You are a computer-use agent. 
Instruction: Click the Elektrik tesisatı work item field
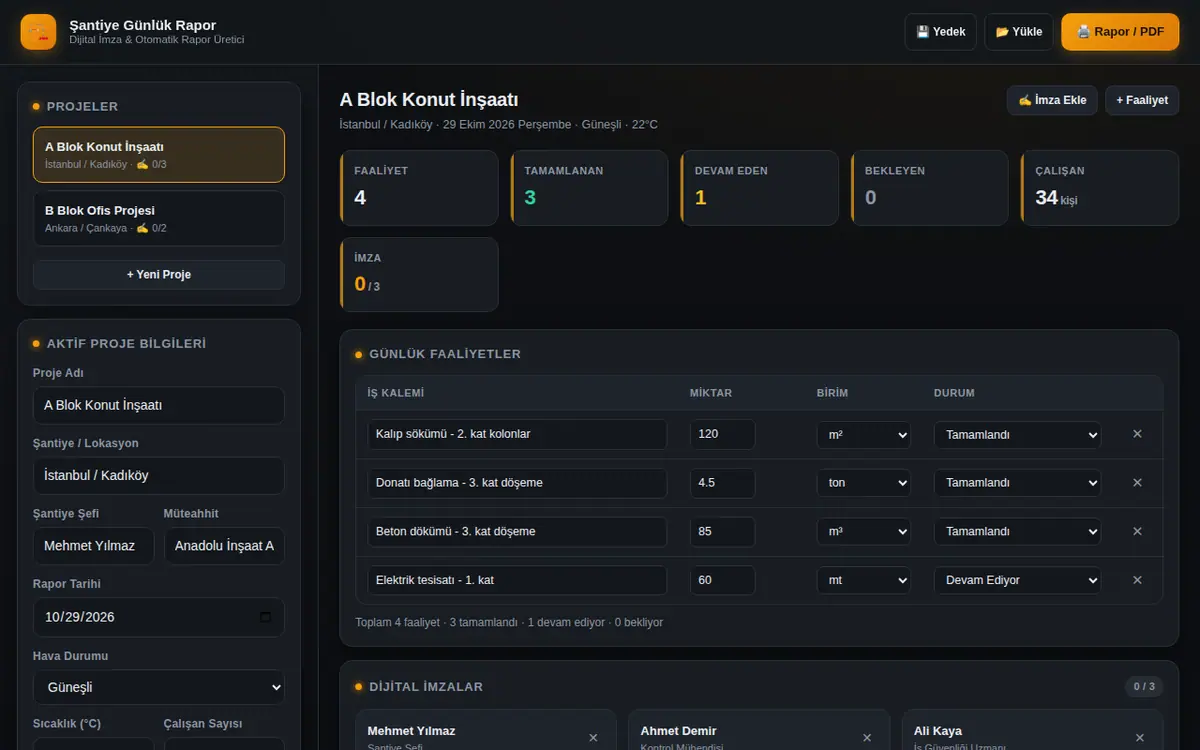click(517, 580)
